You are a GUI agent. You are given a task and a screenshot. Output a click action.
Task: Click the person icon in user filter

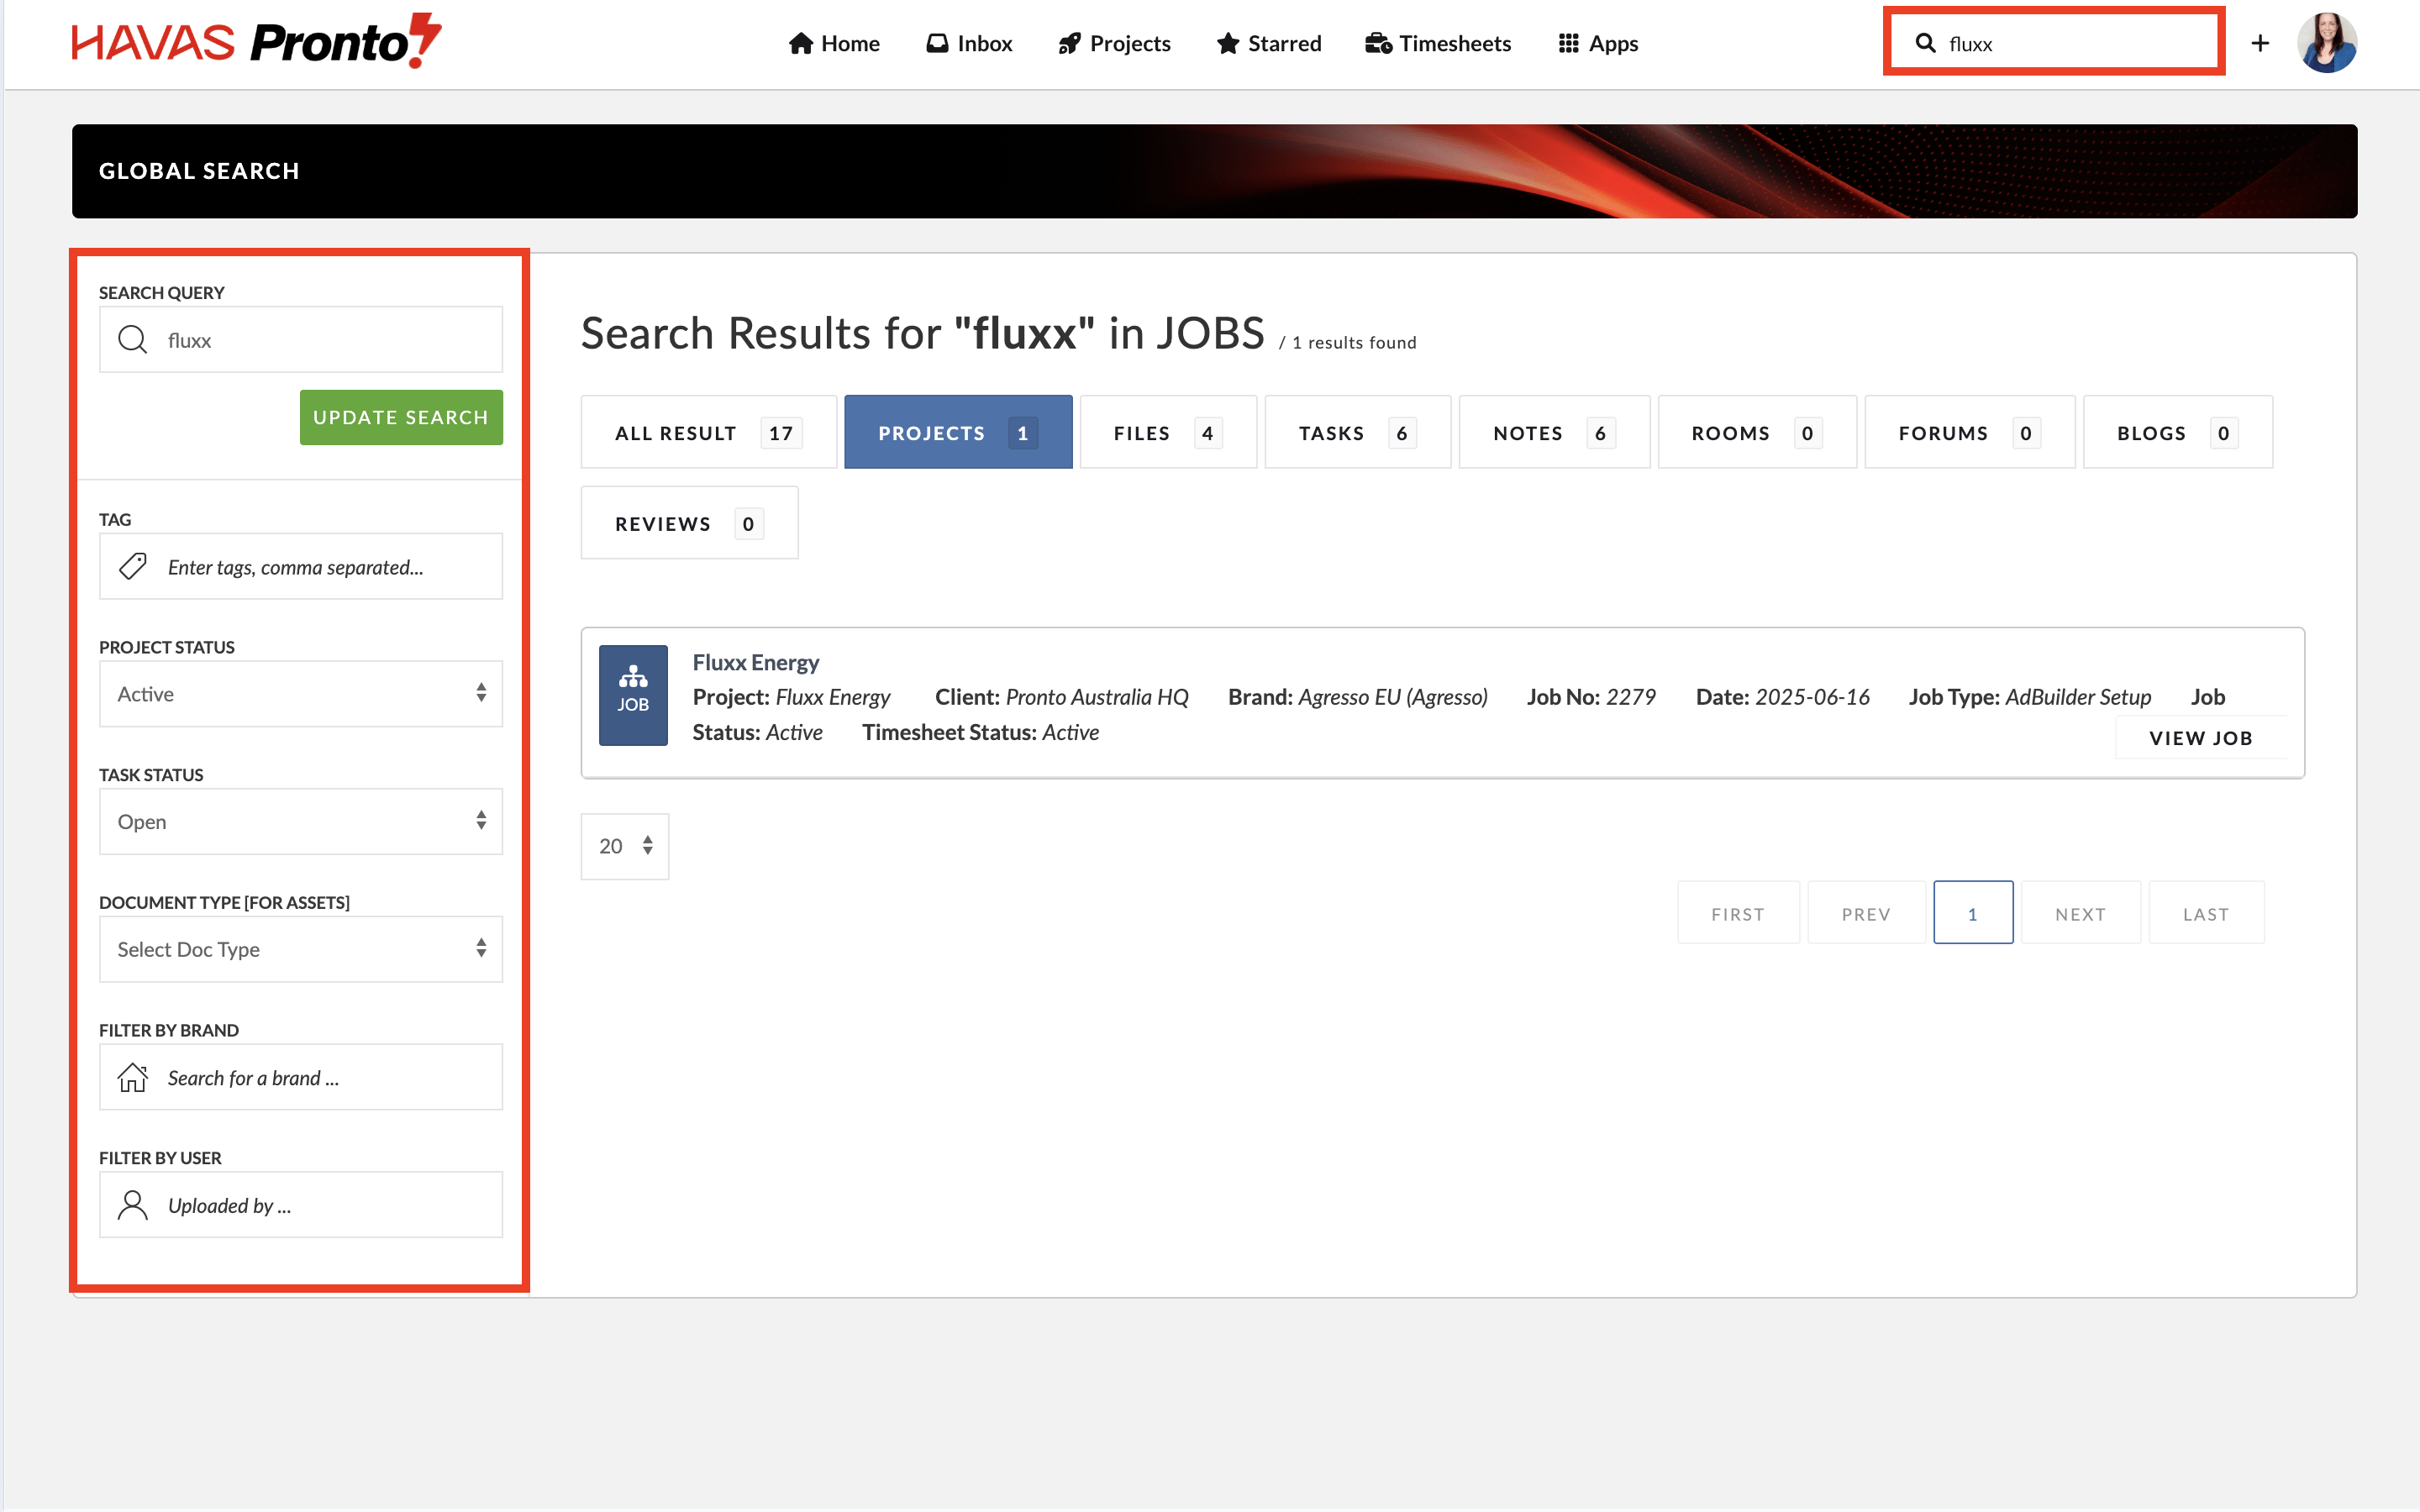pyautogui.click(x=133, y=1205)
